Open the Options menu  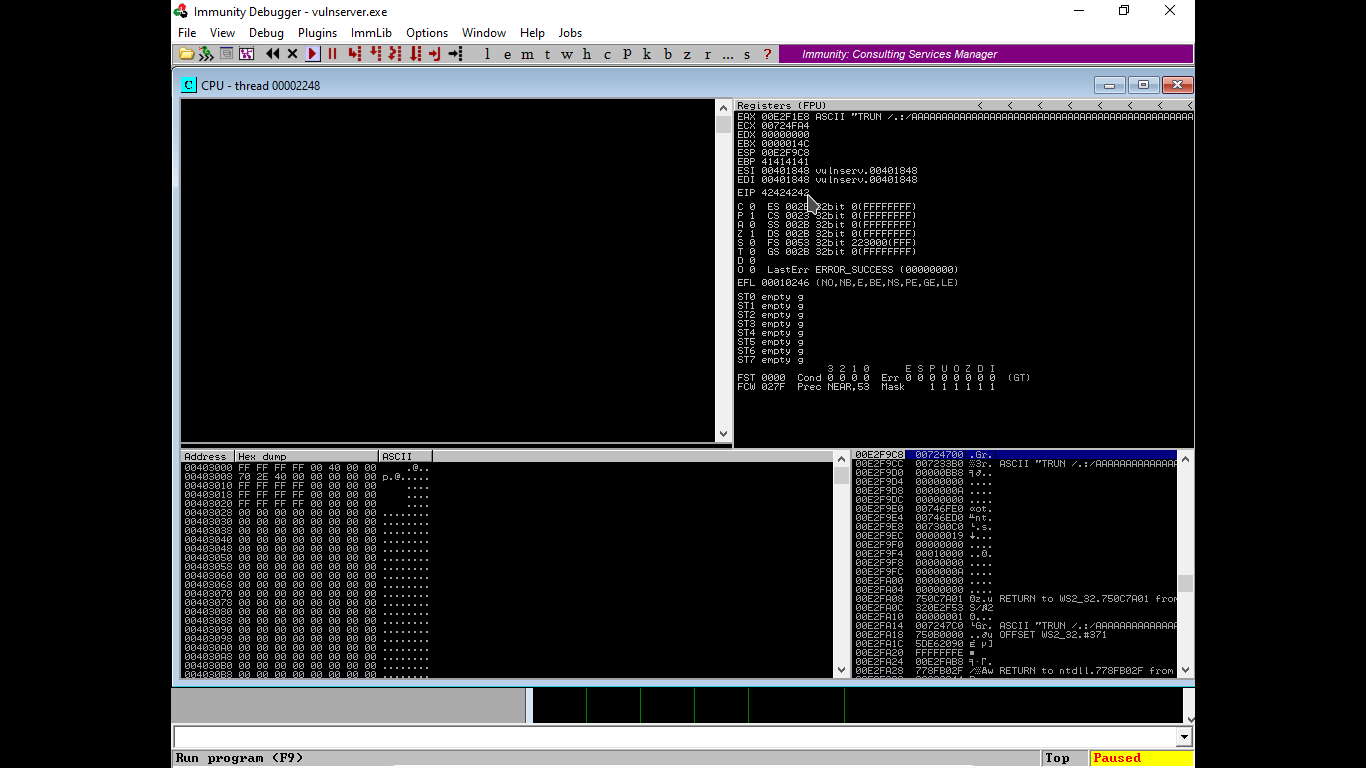pyautogui.click(x=427, y=33)
